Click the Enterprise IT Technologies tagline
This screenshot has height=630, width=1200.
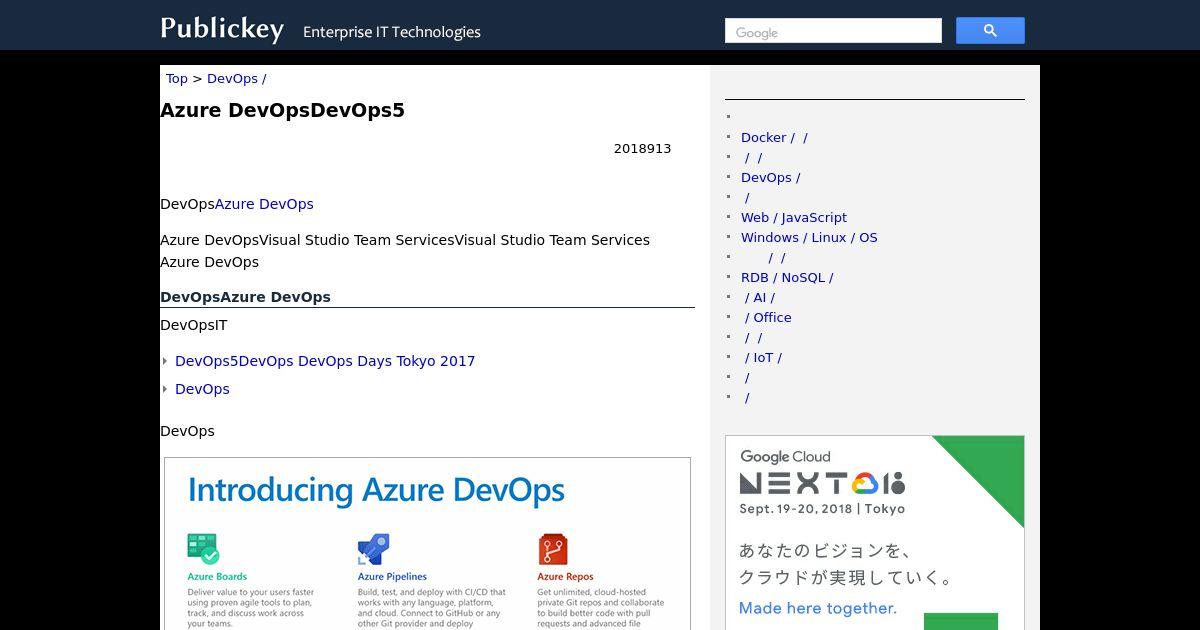coord(392,32)
